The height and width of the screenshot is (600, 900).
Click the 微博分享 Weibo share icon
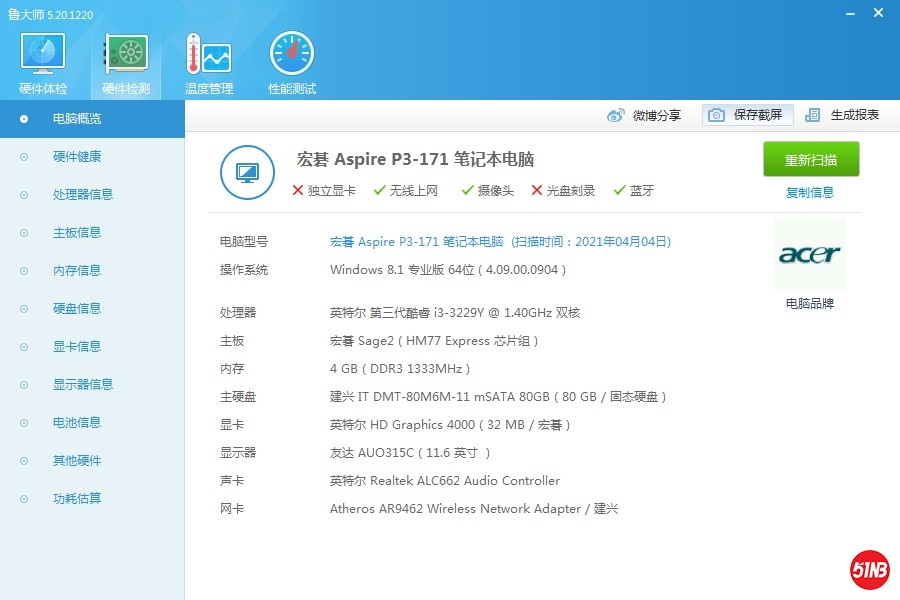pos(616,115)
